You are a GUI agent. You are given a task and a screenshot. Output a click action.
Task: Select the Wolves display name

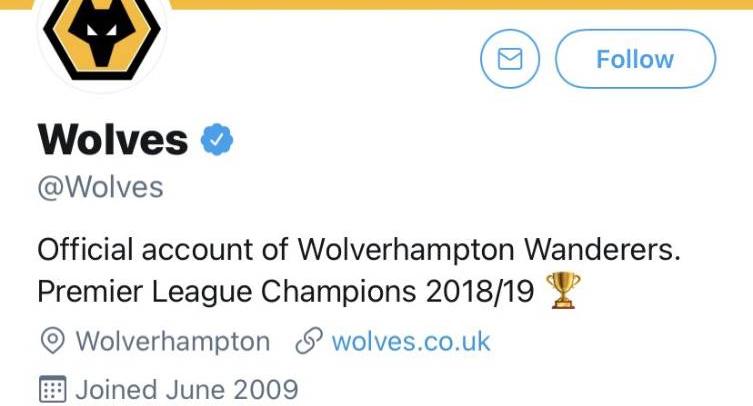112,140
